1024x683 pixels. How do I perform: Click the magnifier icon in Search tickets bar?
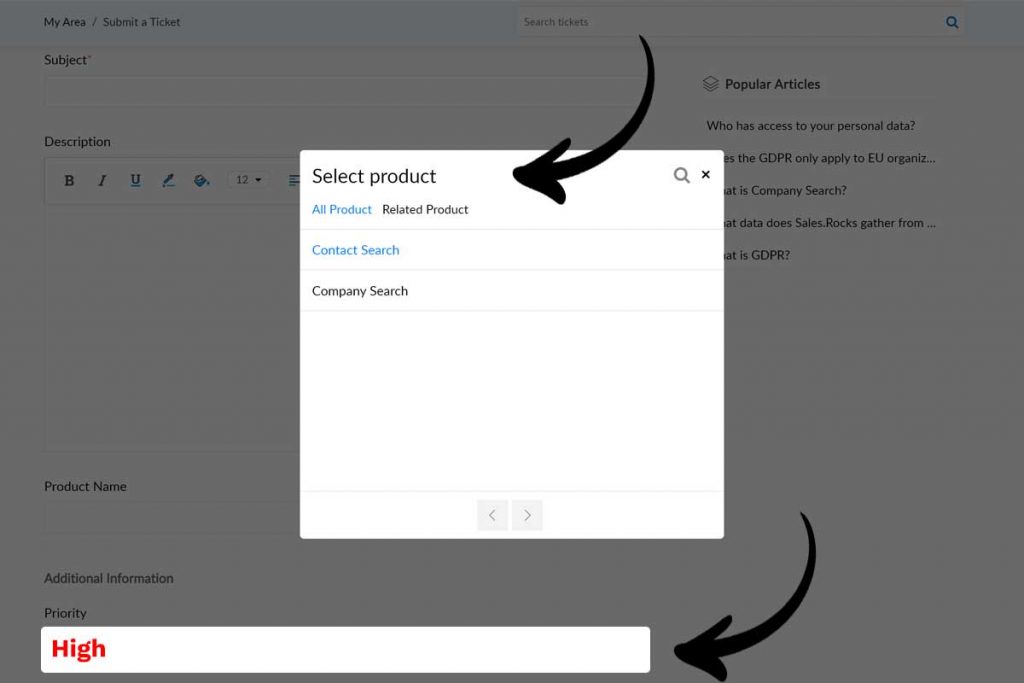click(x=951, y=22)
